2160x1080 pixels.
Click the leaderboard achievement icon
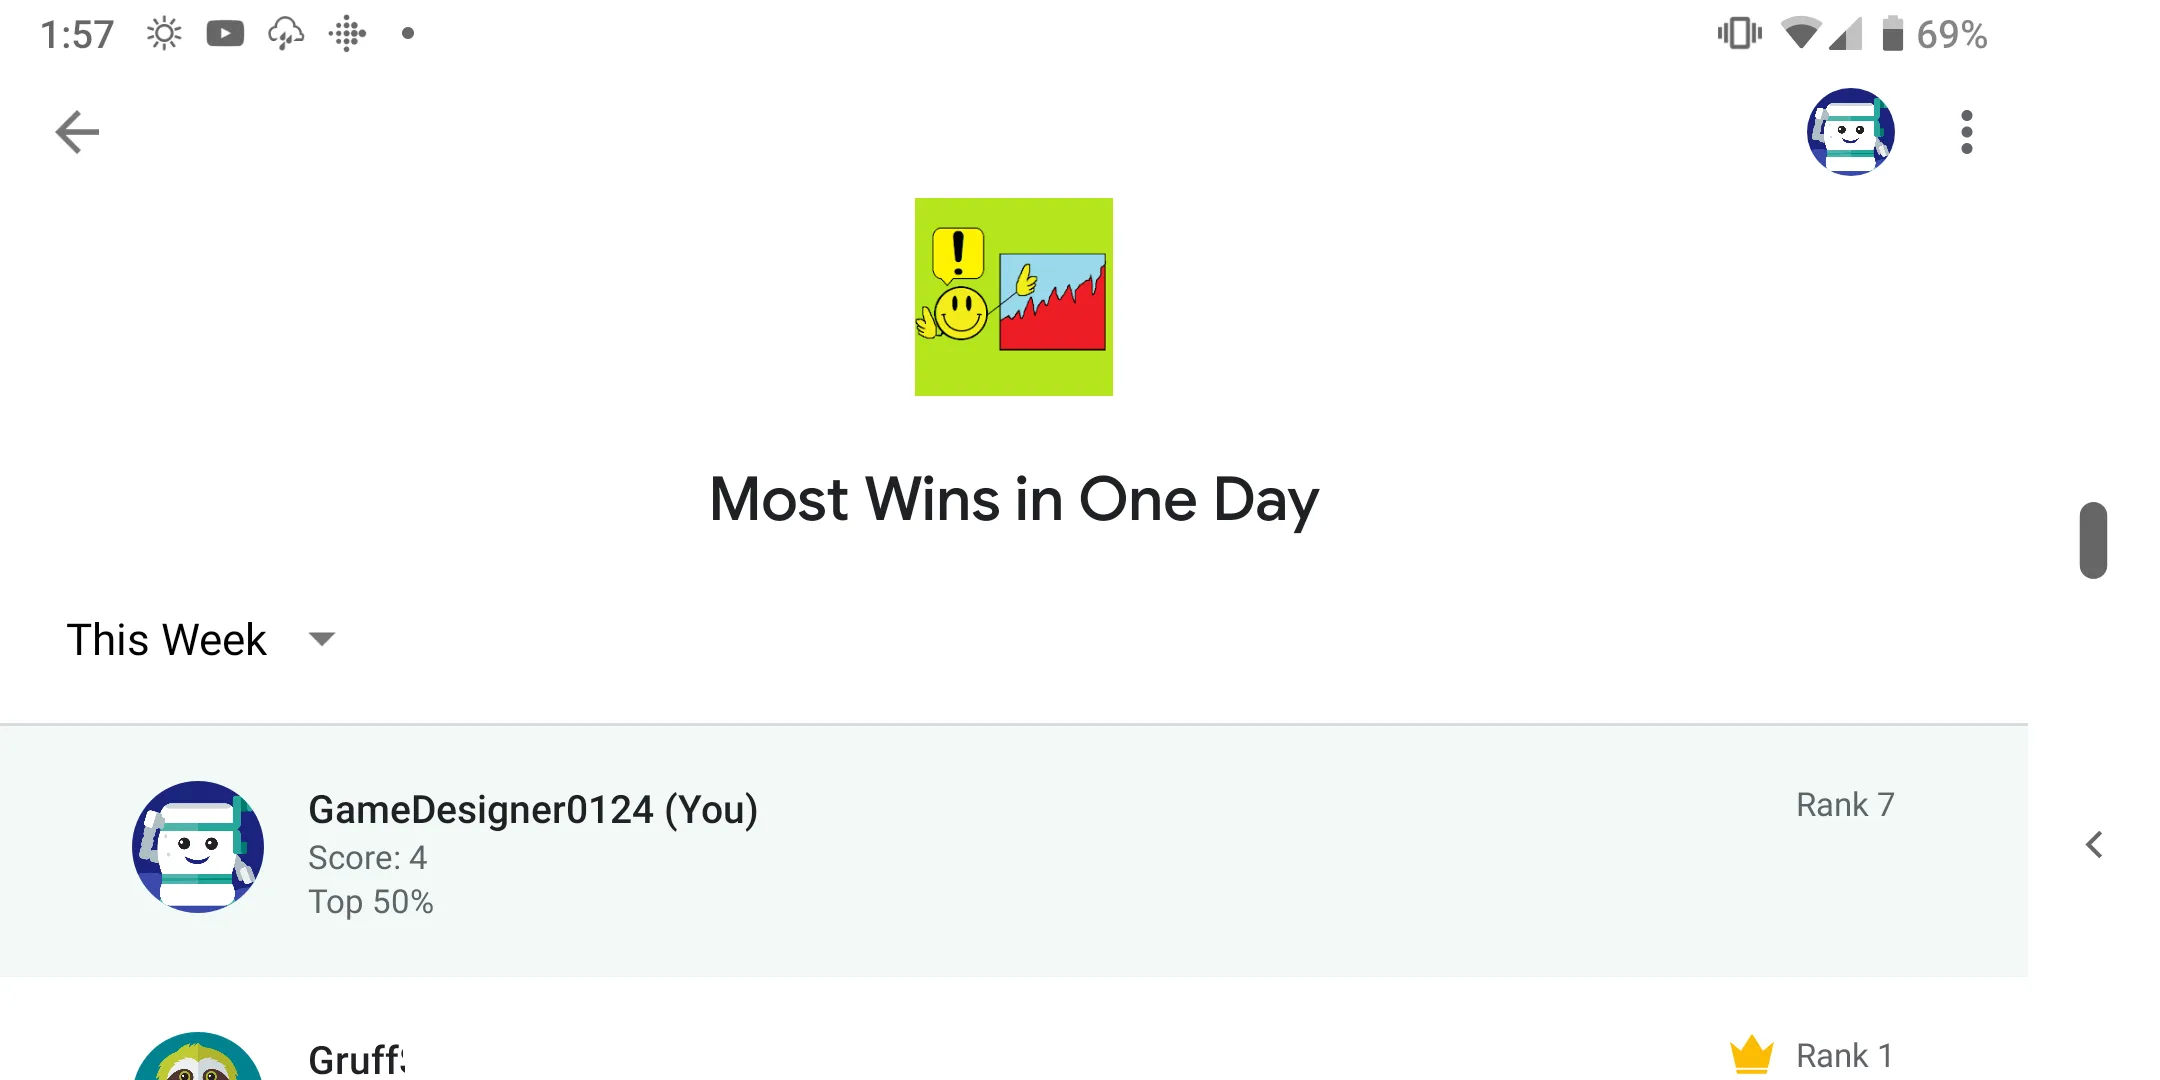click(x=1014, y=296)
